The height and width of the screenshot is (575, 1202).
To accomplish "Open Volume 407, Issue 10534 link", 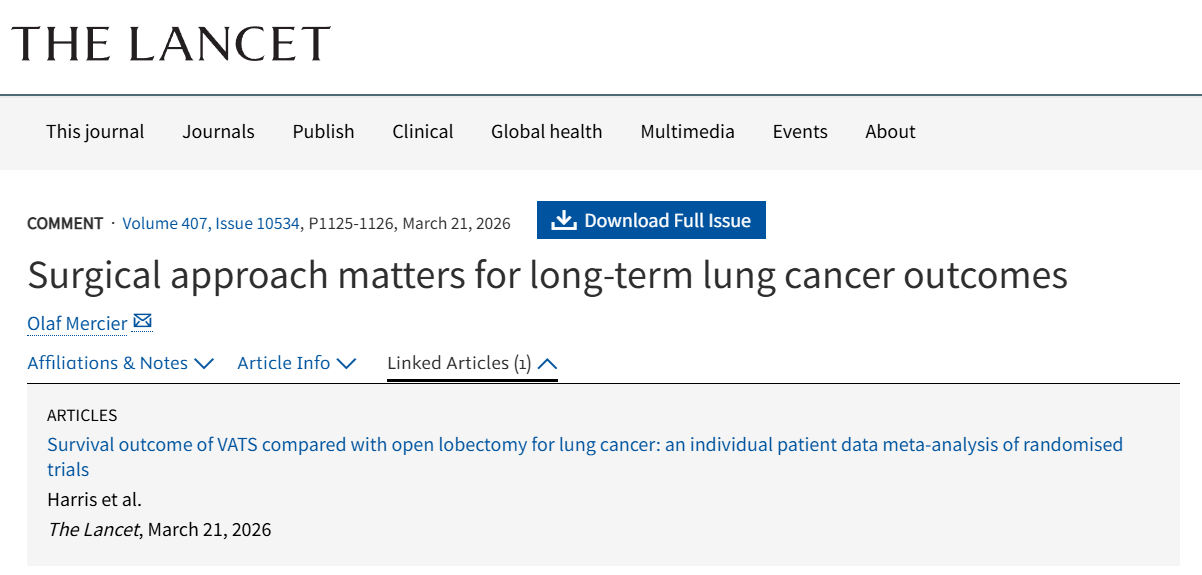I will (211, 224).
